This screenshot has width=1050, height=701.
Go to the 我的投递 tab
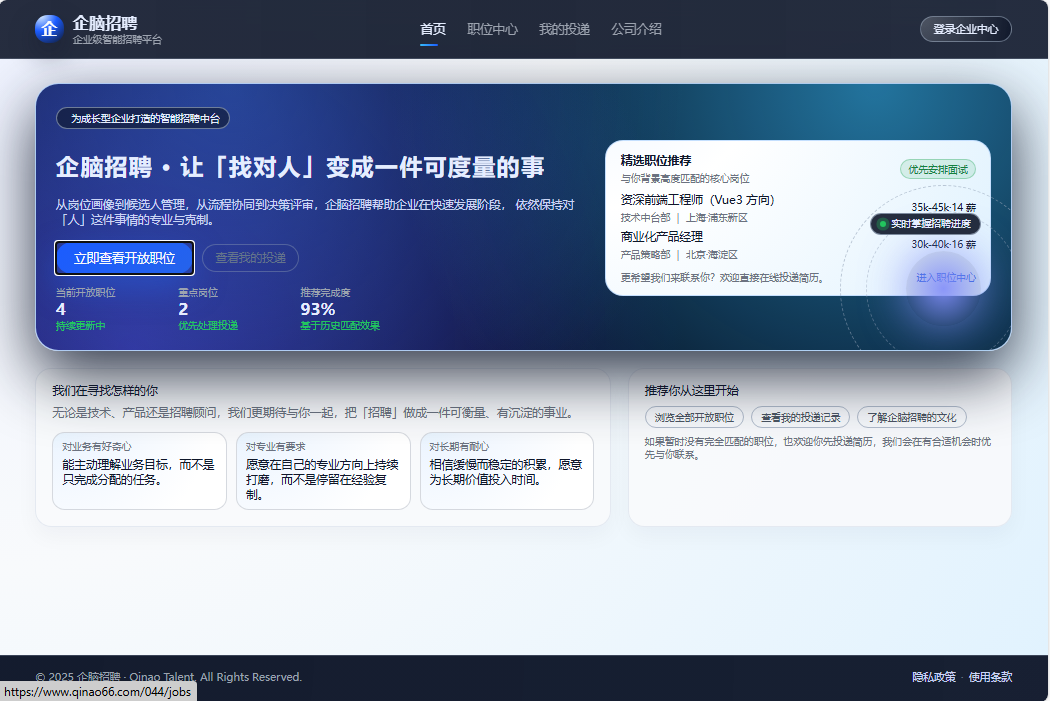pos(564,29)
